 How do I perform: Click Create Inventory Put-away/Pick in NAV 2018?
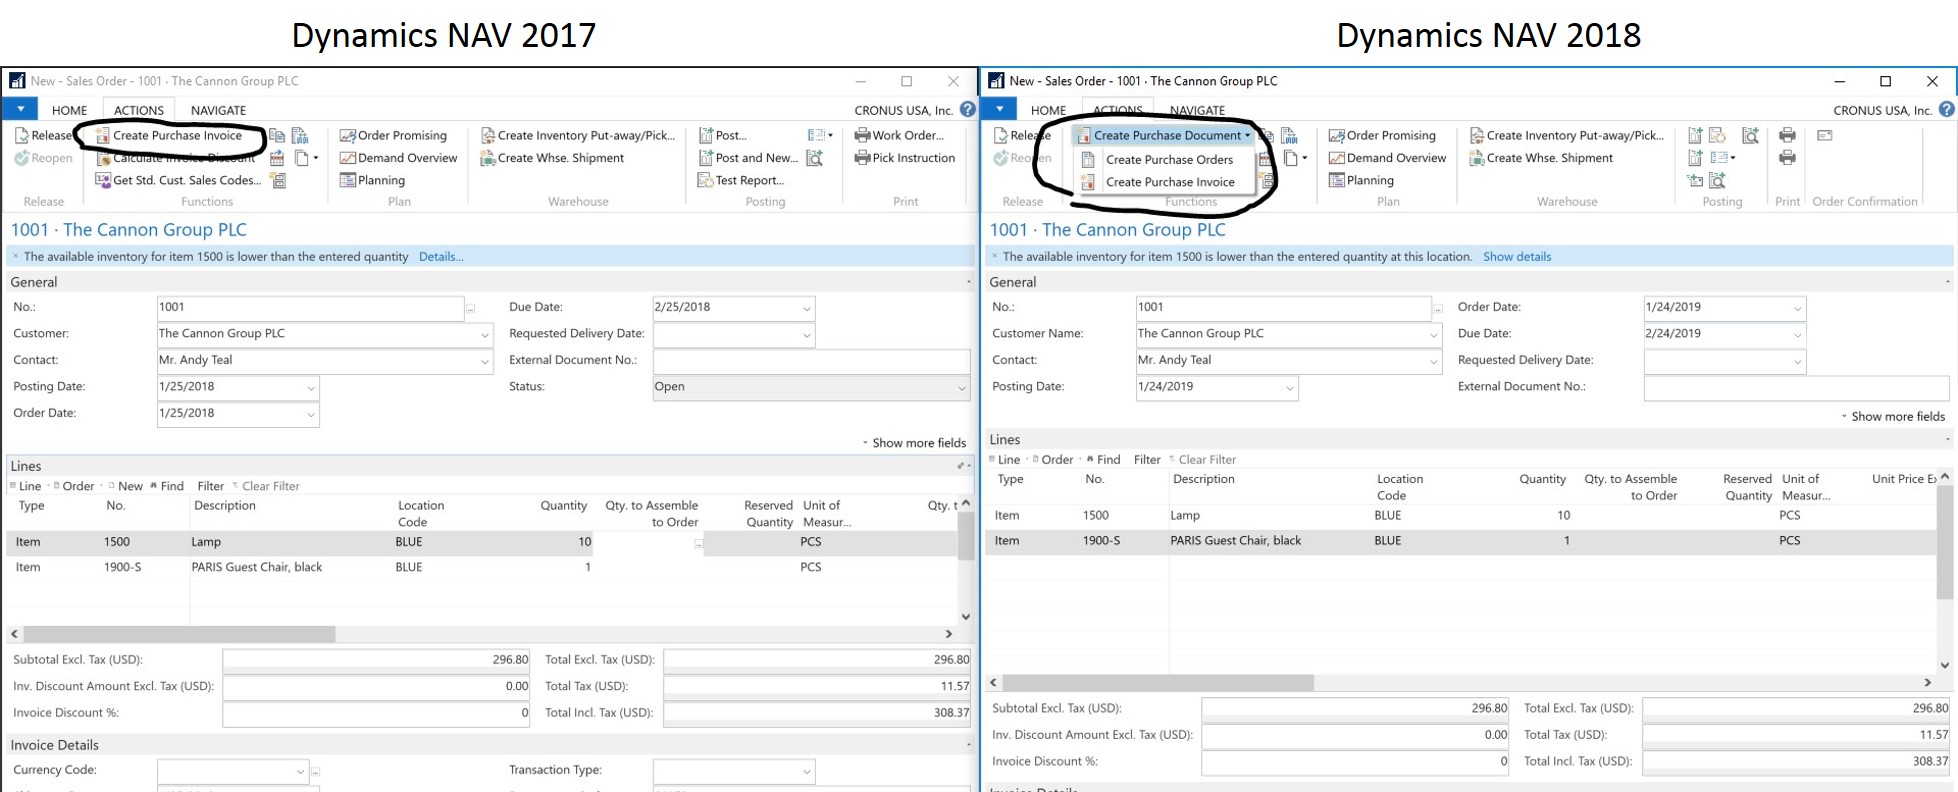(1566, 135)
